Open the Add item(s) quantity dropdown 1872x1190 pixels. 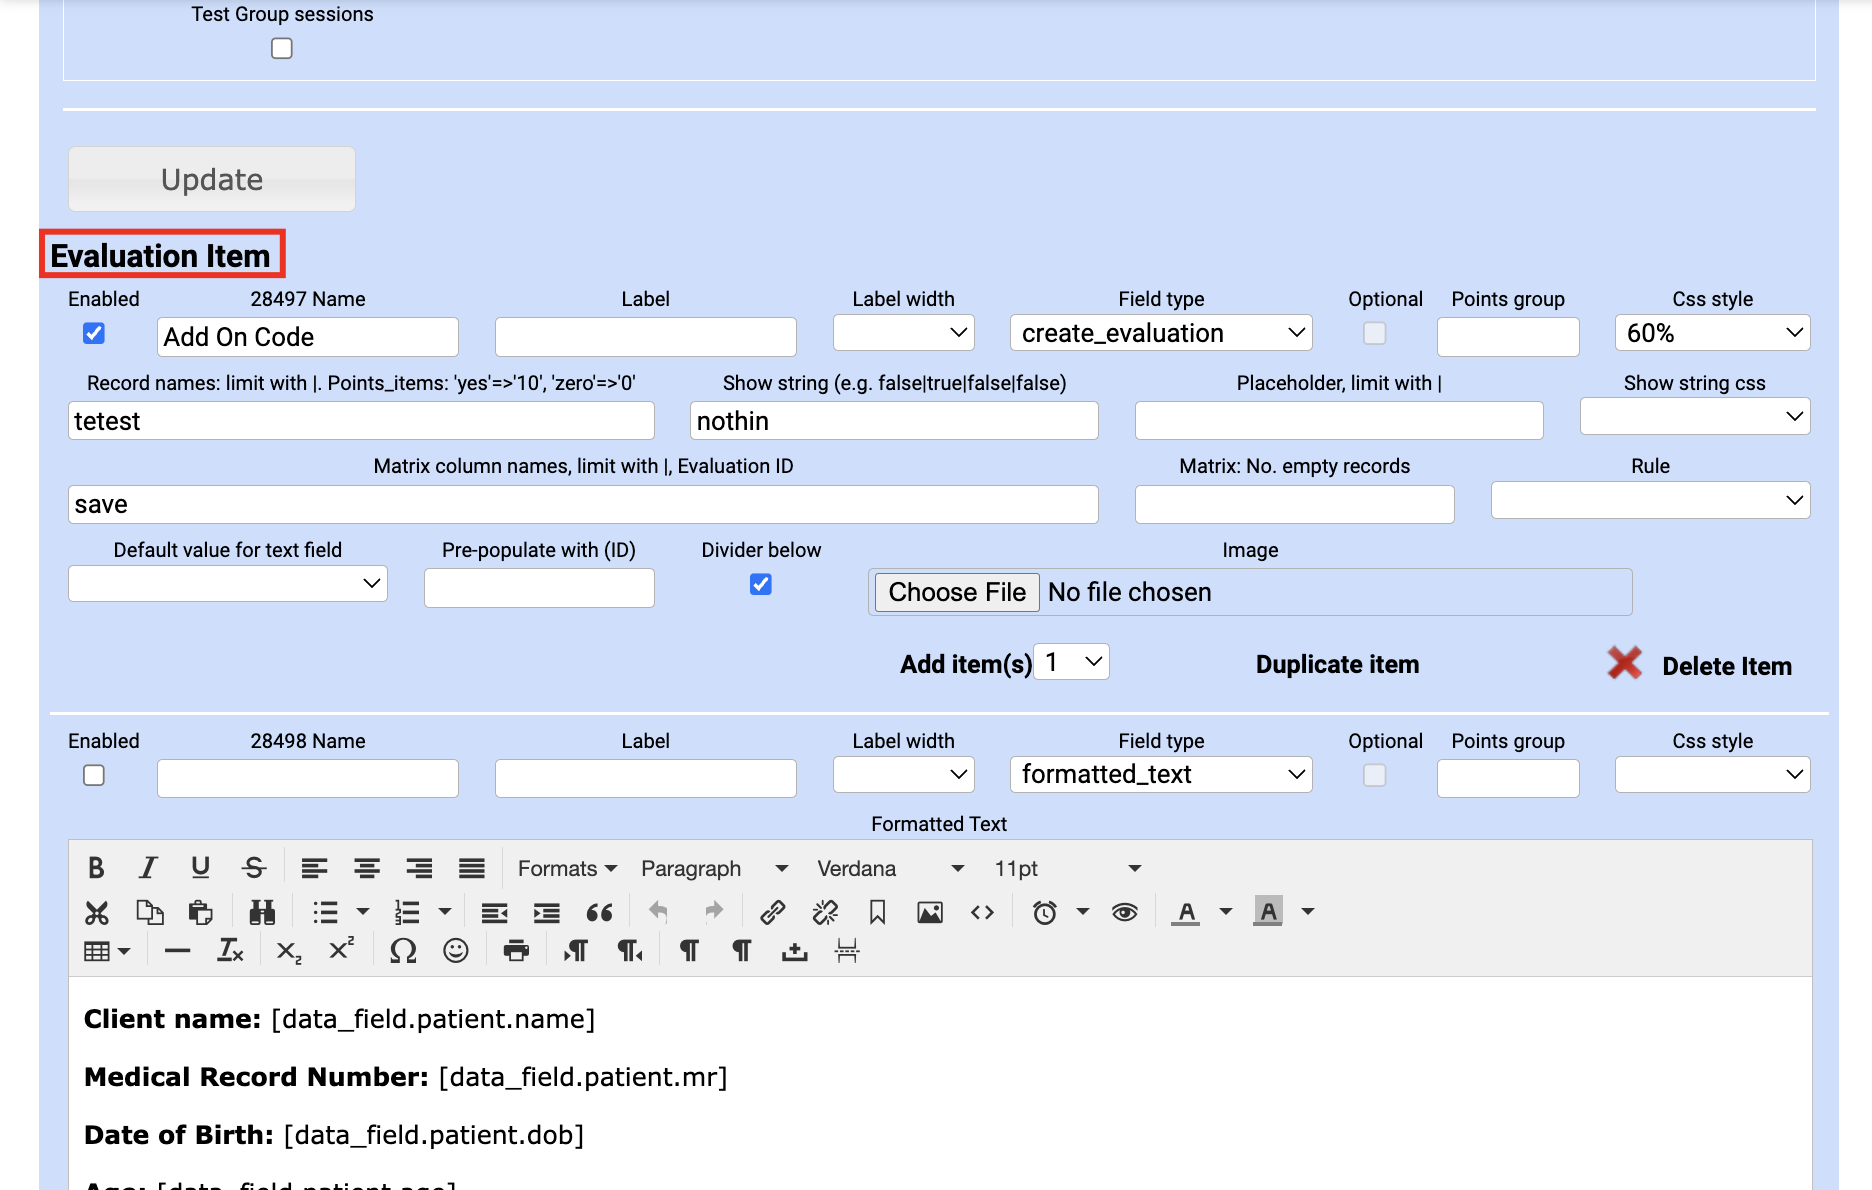[x=1070, y=661]
